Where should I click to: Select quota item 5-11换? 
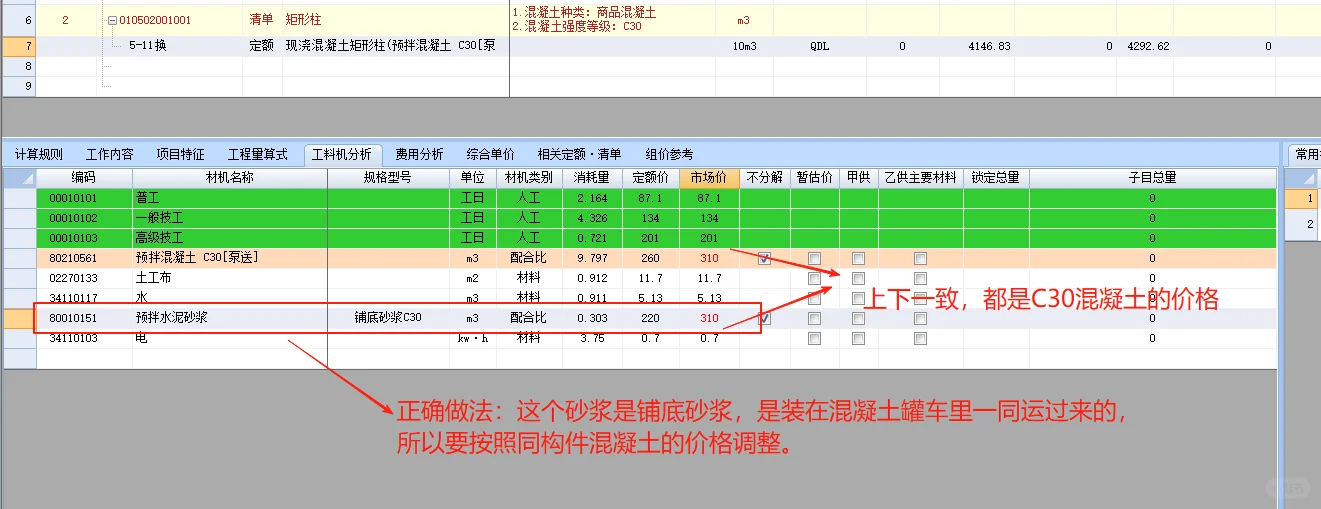[x=148, y=46]
